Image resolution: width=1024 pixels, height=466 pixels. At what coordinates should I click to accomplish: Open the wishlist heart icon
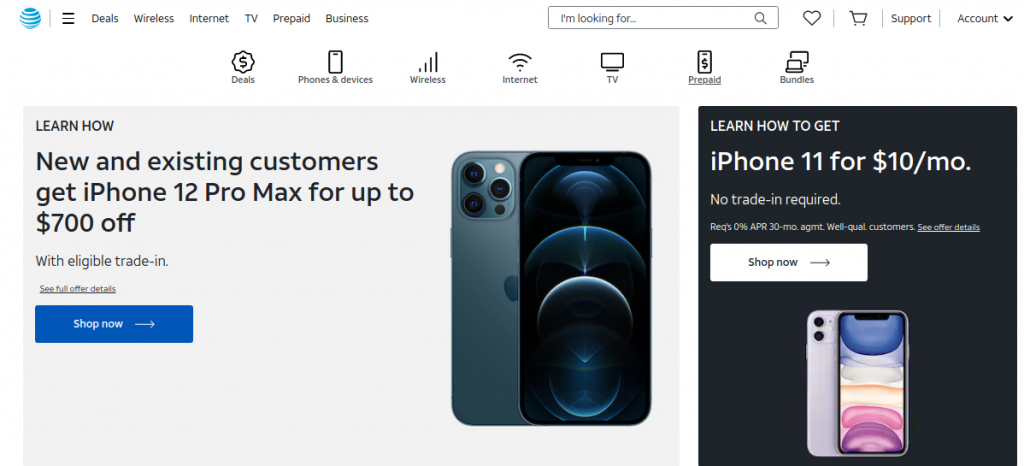812,18
